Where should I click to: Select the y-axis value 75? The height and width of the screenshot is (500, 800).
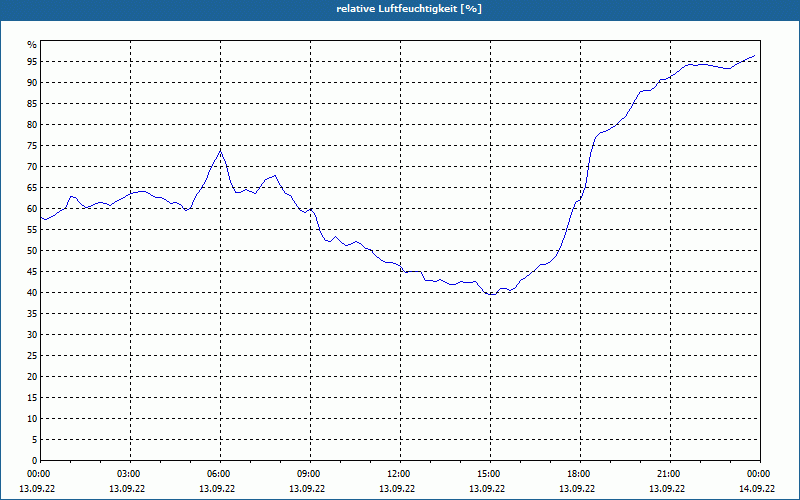(32, 146)
